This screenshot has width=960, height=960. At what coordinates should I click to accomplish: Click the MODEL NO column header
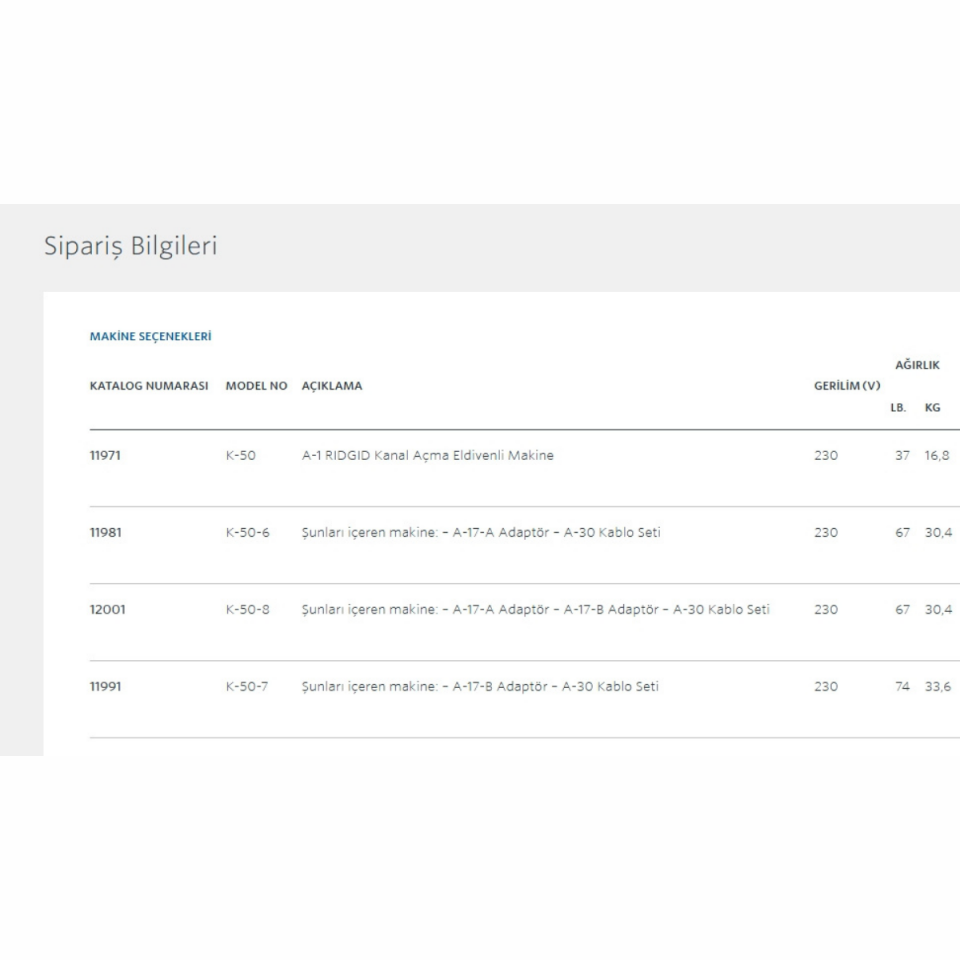[256, 386]
